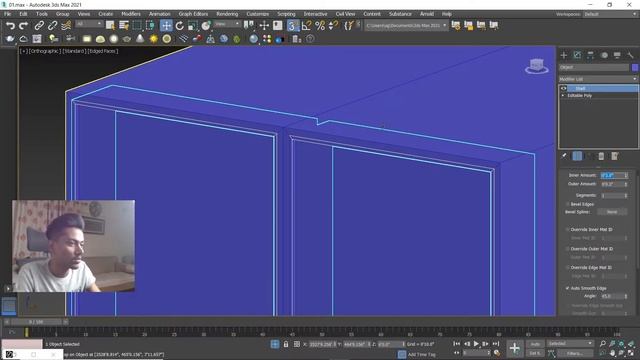
Task: Remove modifier with the trash icon
Action: (601, 156)
